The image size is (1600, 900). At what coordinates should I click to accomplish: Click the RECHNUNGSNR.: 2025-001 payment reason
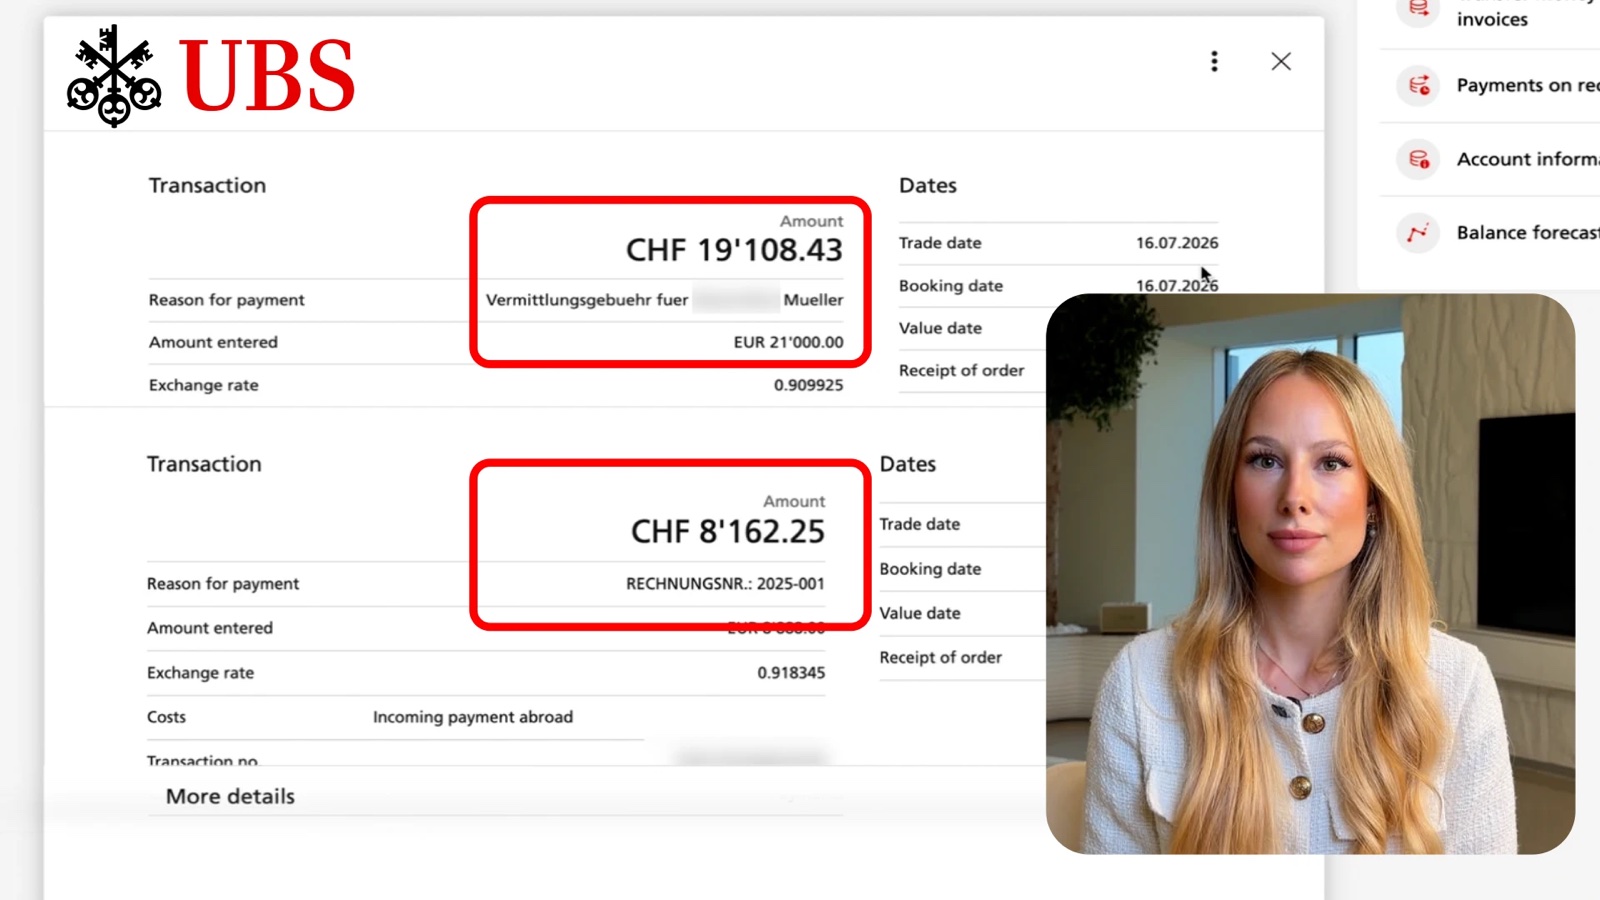725,584
